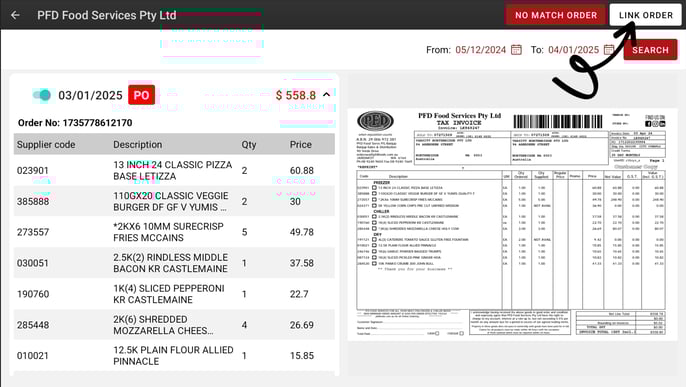The height and width of the screenshot is (387, 686).
Task: Click price 49.78
Action: tap(301, 232)
